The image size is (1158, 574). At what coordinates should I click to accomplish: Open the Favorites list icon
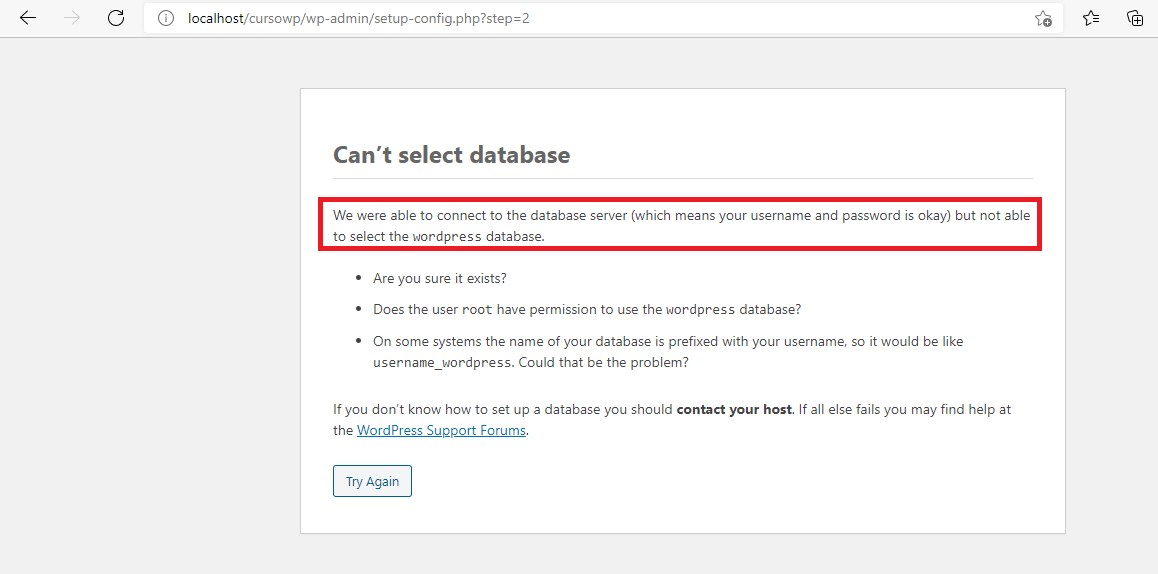[x=1091, y=18]
